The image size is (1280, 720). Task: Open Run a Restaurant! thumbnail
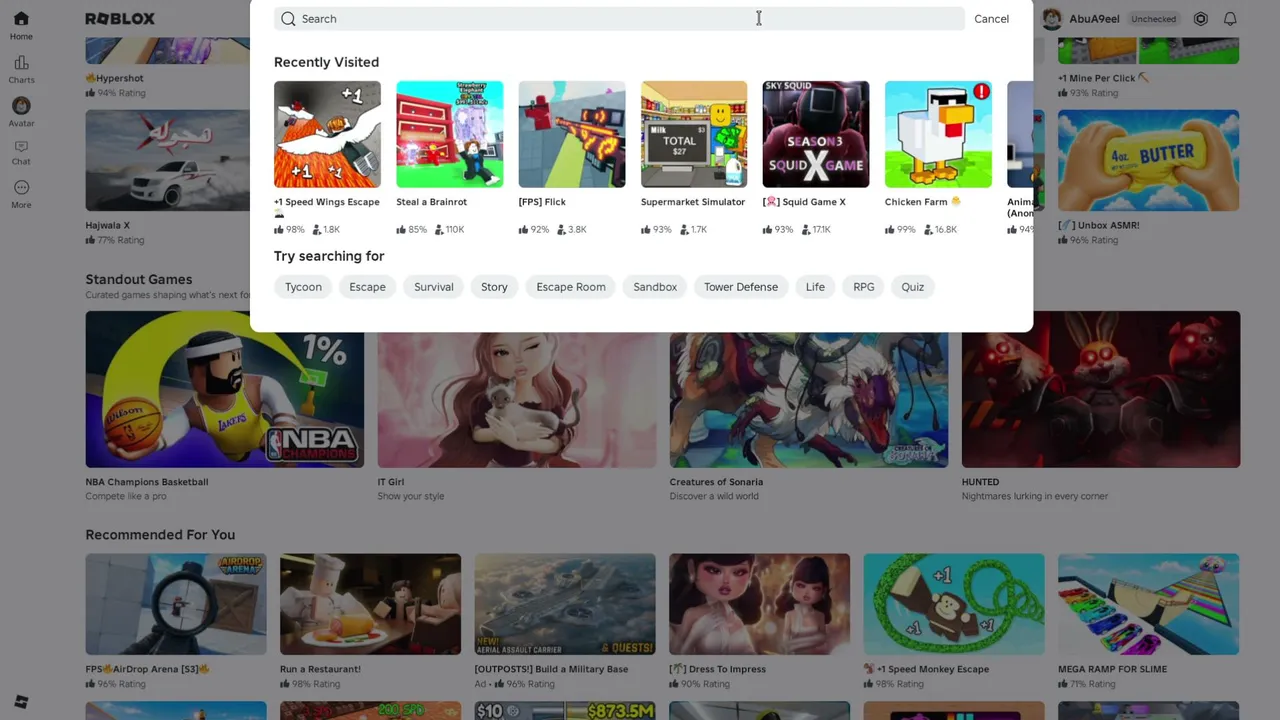[x=370, y=604]
